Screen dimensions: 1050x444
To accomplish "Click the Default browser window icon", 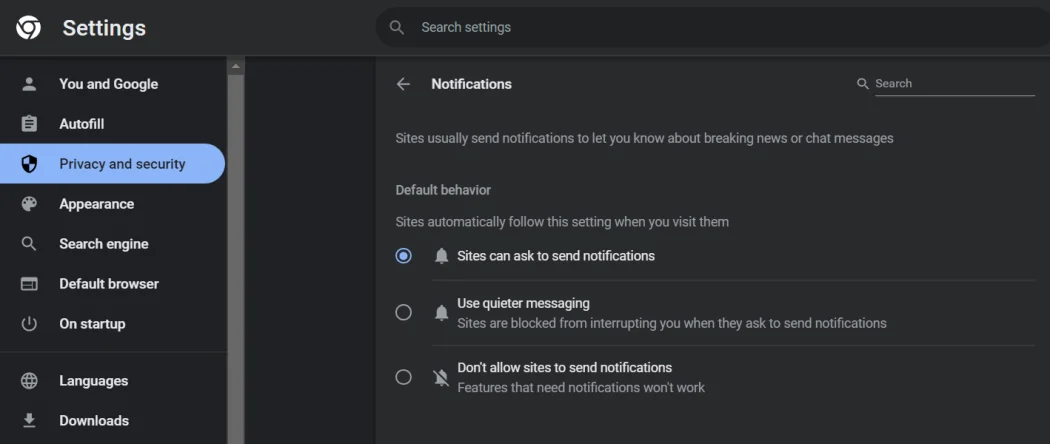I will tap(29, 284).
